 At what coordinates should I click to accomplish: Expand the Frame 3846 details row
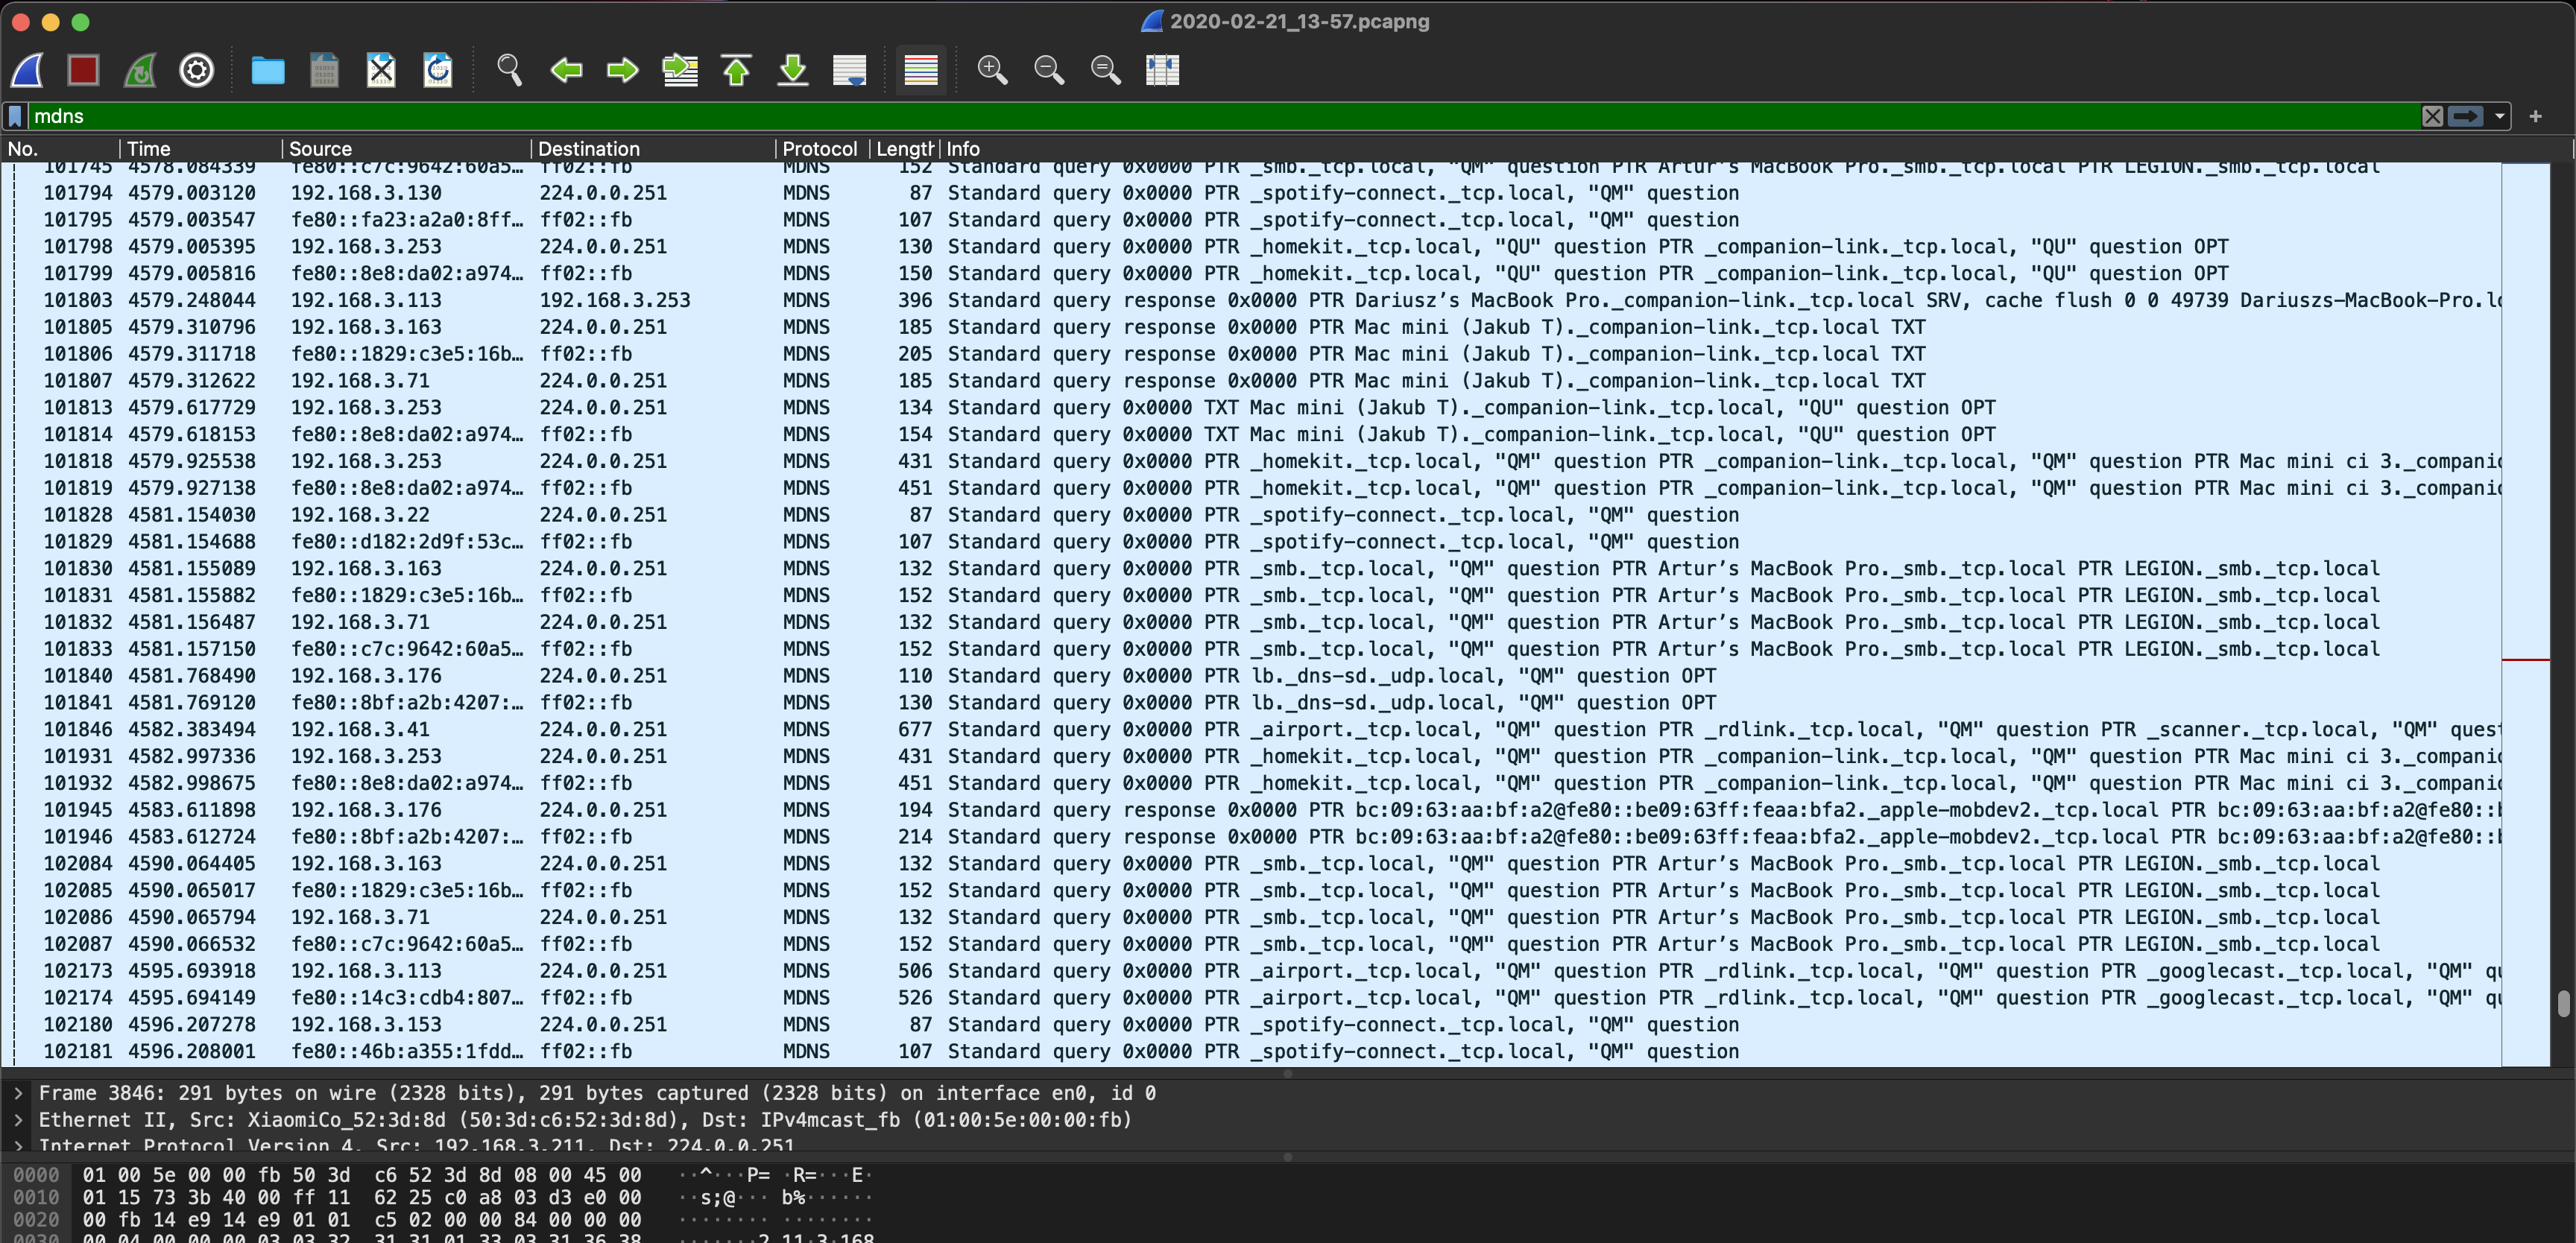(18, 1093)
